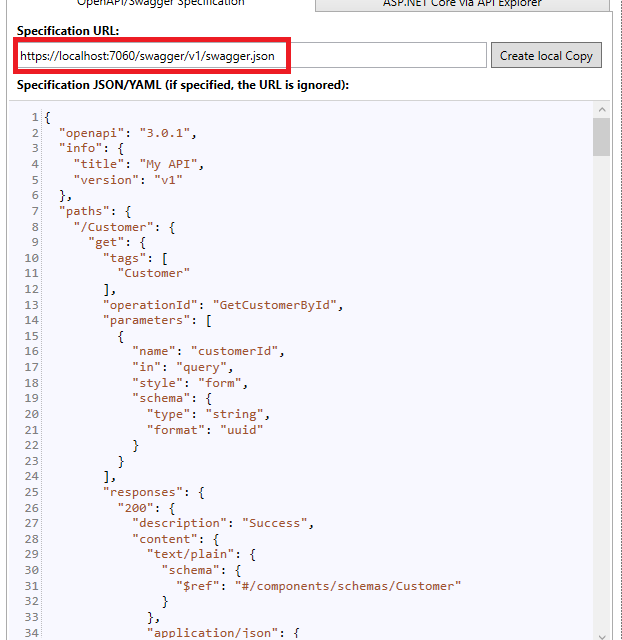Click the empty scrollbar track below the thumb
Image resolution: width=622 pixels, height=640 pixels.
pos(601,400)
